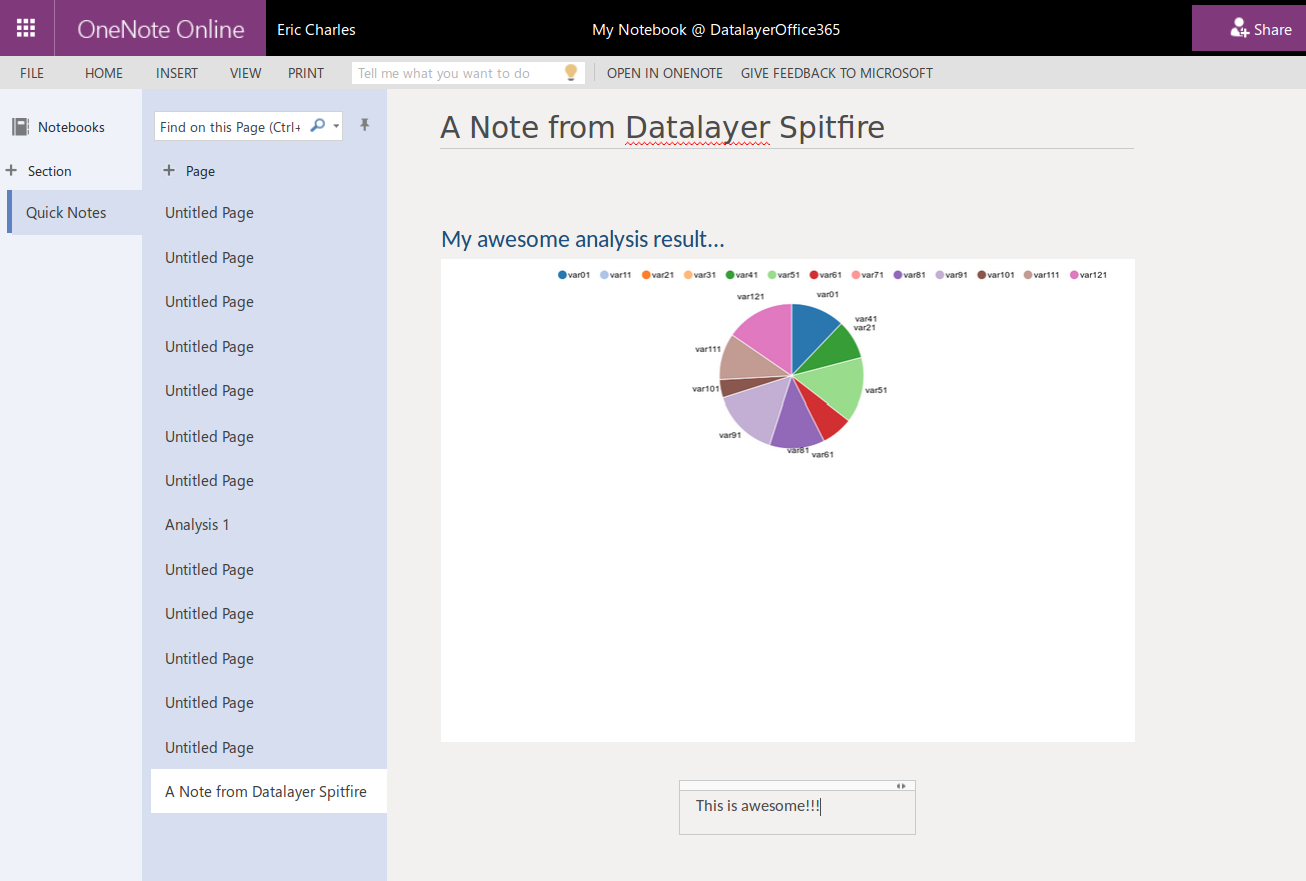Open the app launcher waffle icon

[x=27, y=28]
